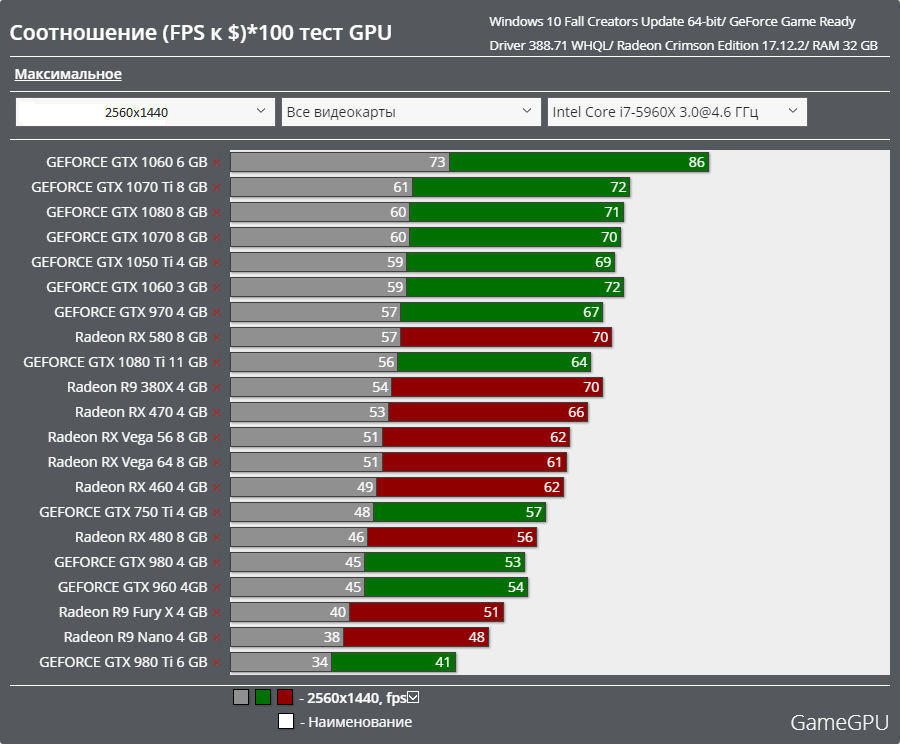Click the Radeon R9 Fury X 4 GB label
The height and width of the screenshot is (744, 900).
133,612
